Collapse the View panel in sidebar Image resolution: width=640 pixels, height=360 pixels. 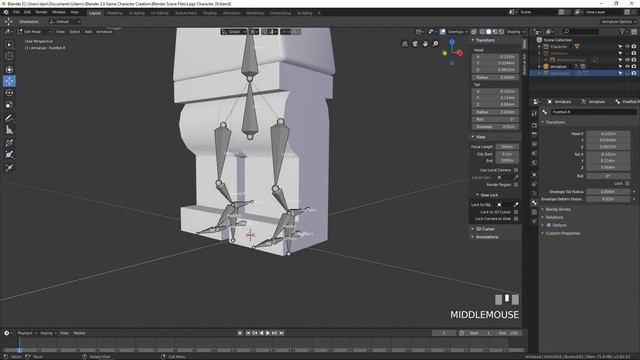point(480,137)
